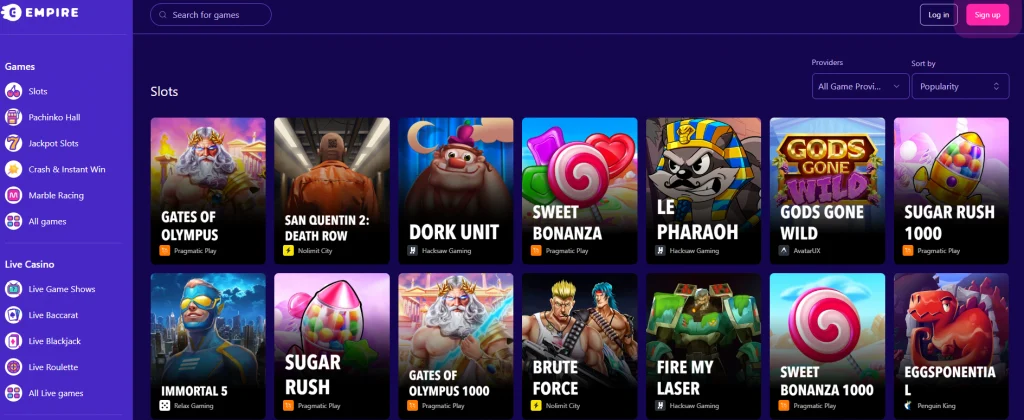Click the Log in button

tap(938, 15)
